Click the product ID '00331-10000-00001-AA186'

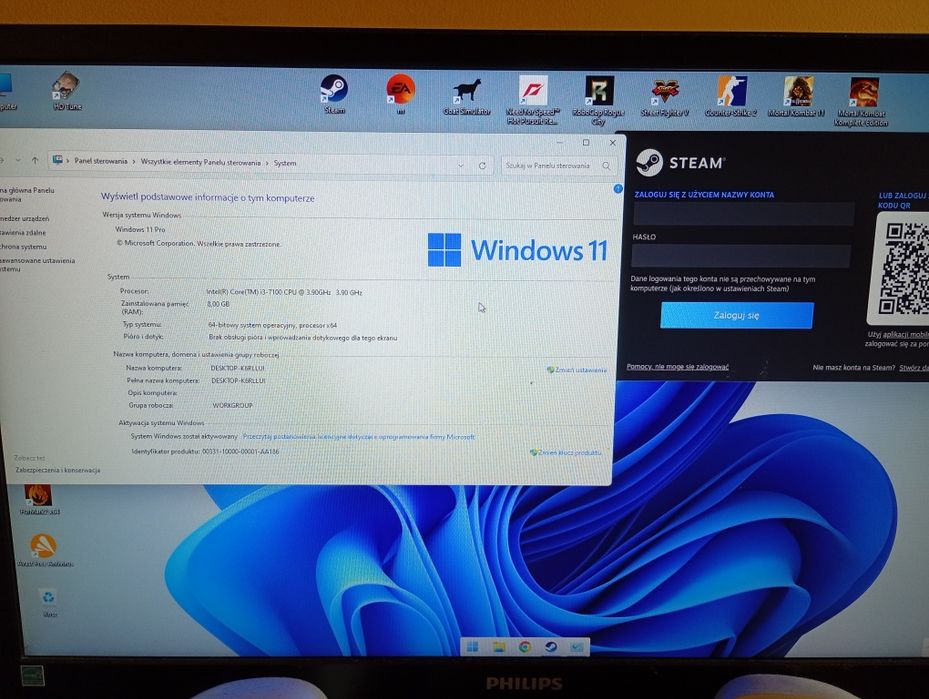[x=240, y=451]
